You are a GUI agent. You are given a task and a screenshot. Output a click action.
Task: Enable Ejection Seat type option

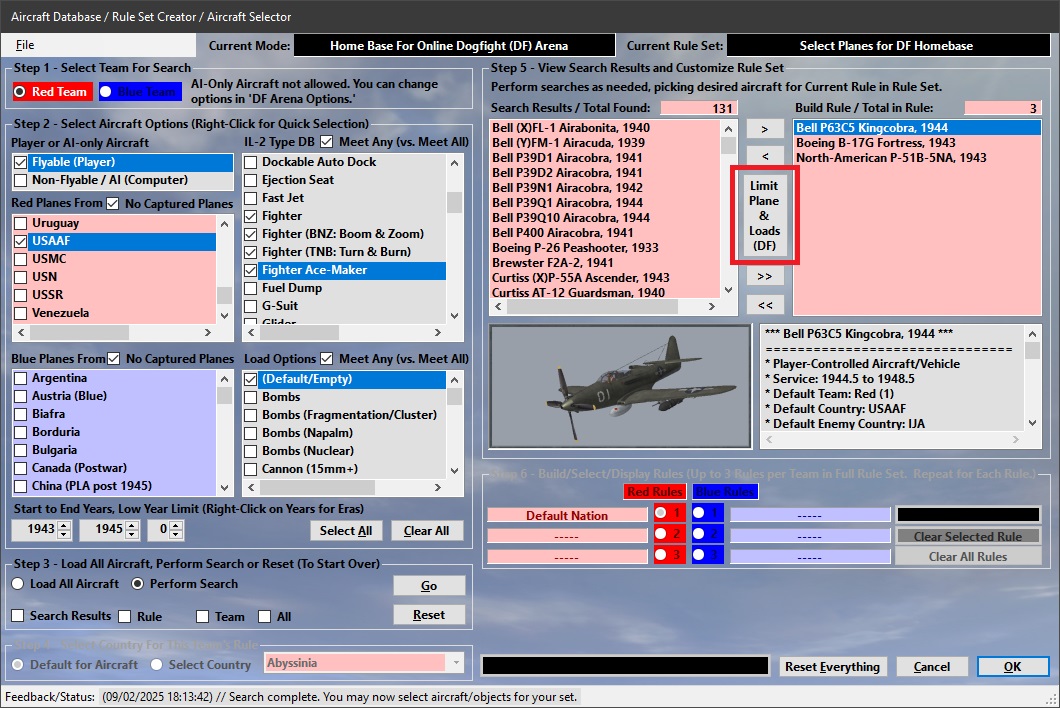point(251,181)
